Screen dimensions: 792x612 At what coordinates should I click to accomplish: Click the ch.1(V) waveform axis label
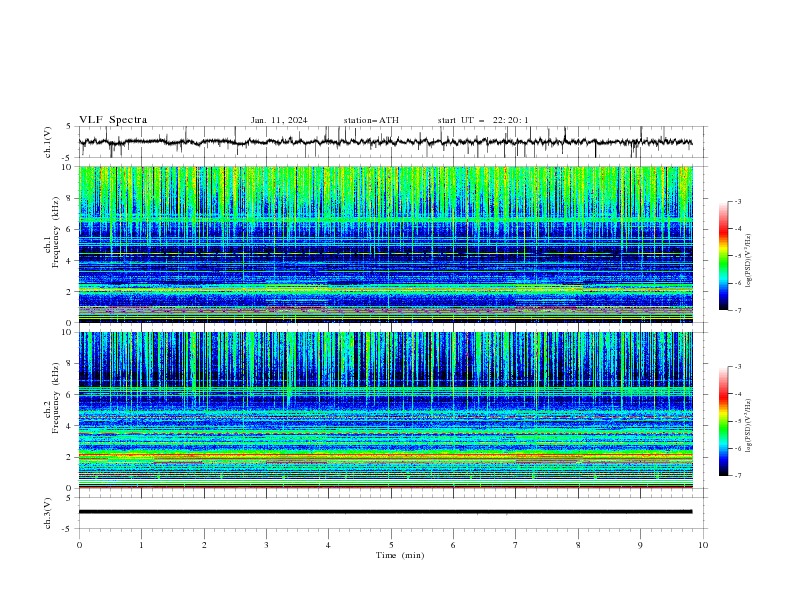click(x=48, y=142)
